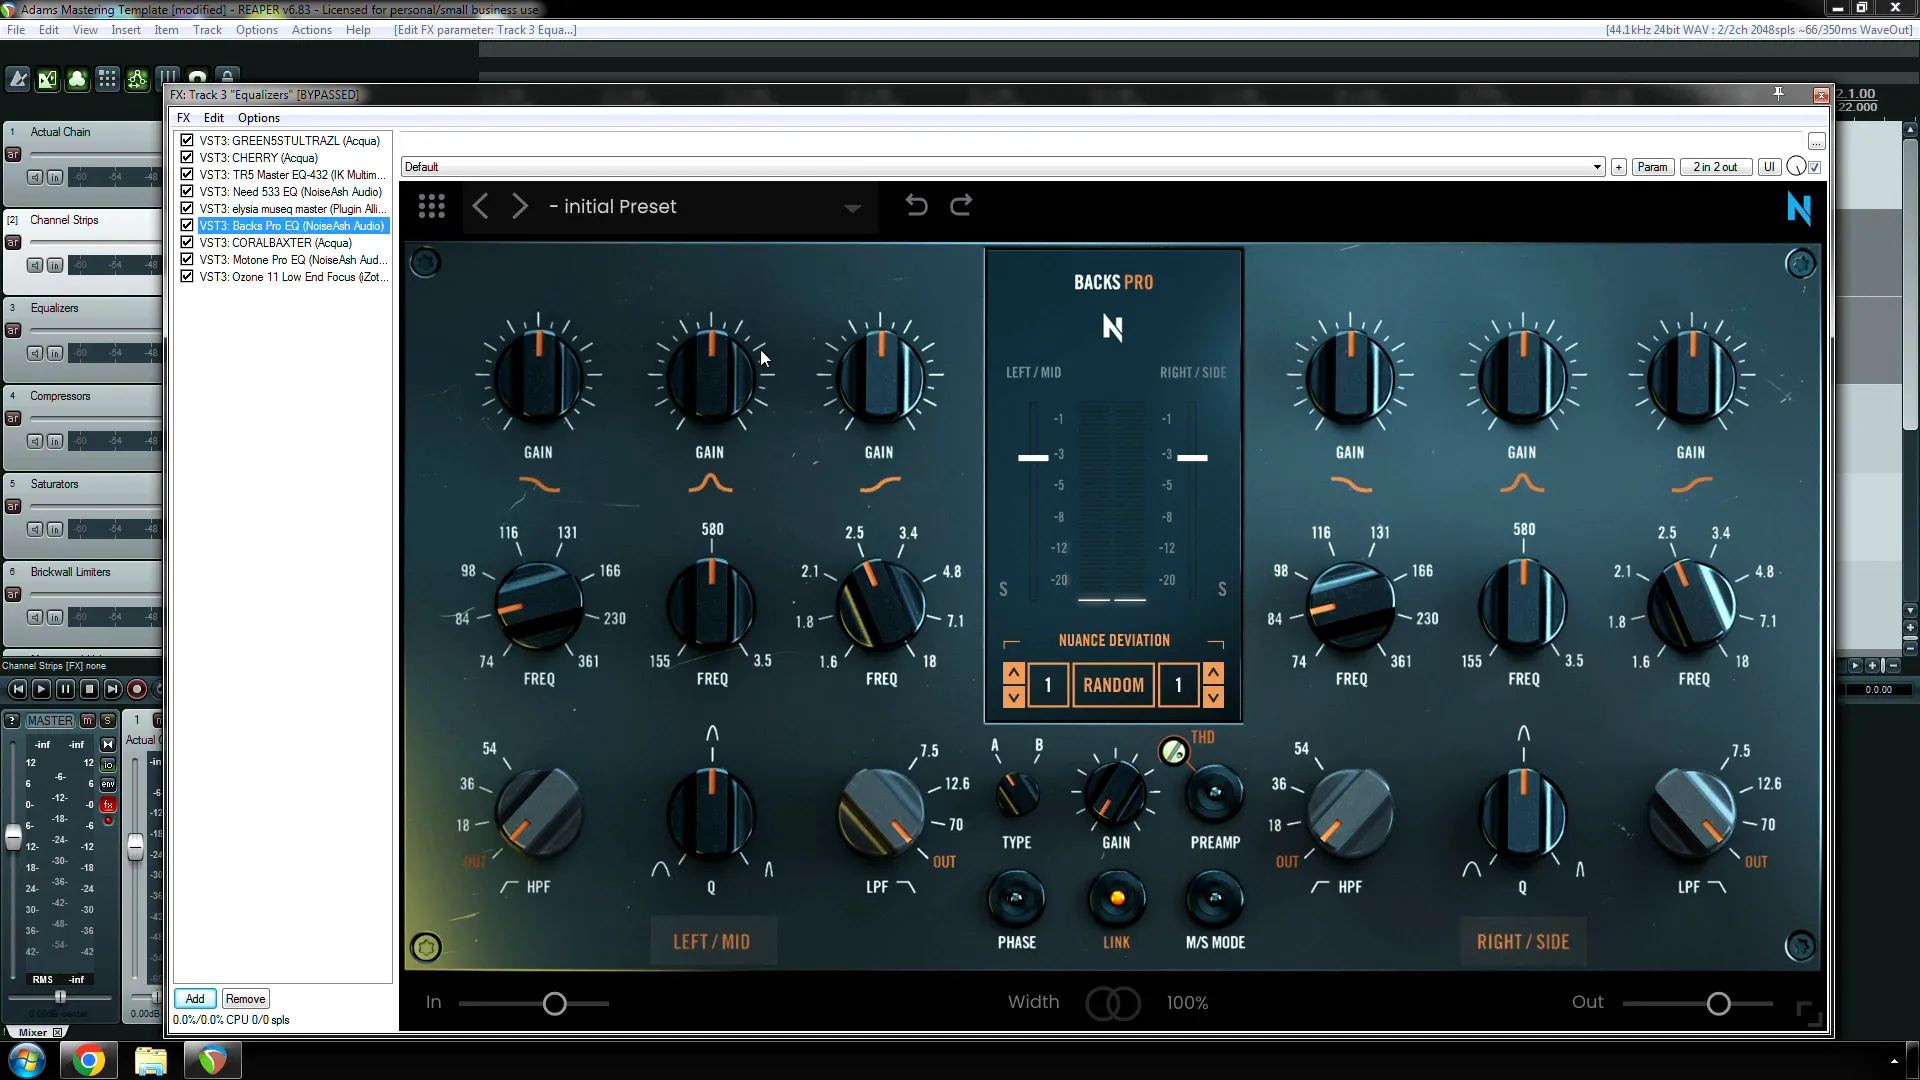Open the 2 in 2 out routing
This screenshot has height=1080, width=1920.
click(x=1715, y=167)
